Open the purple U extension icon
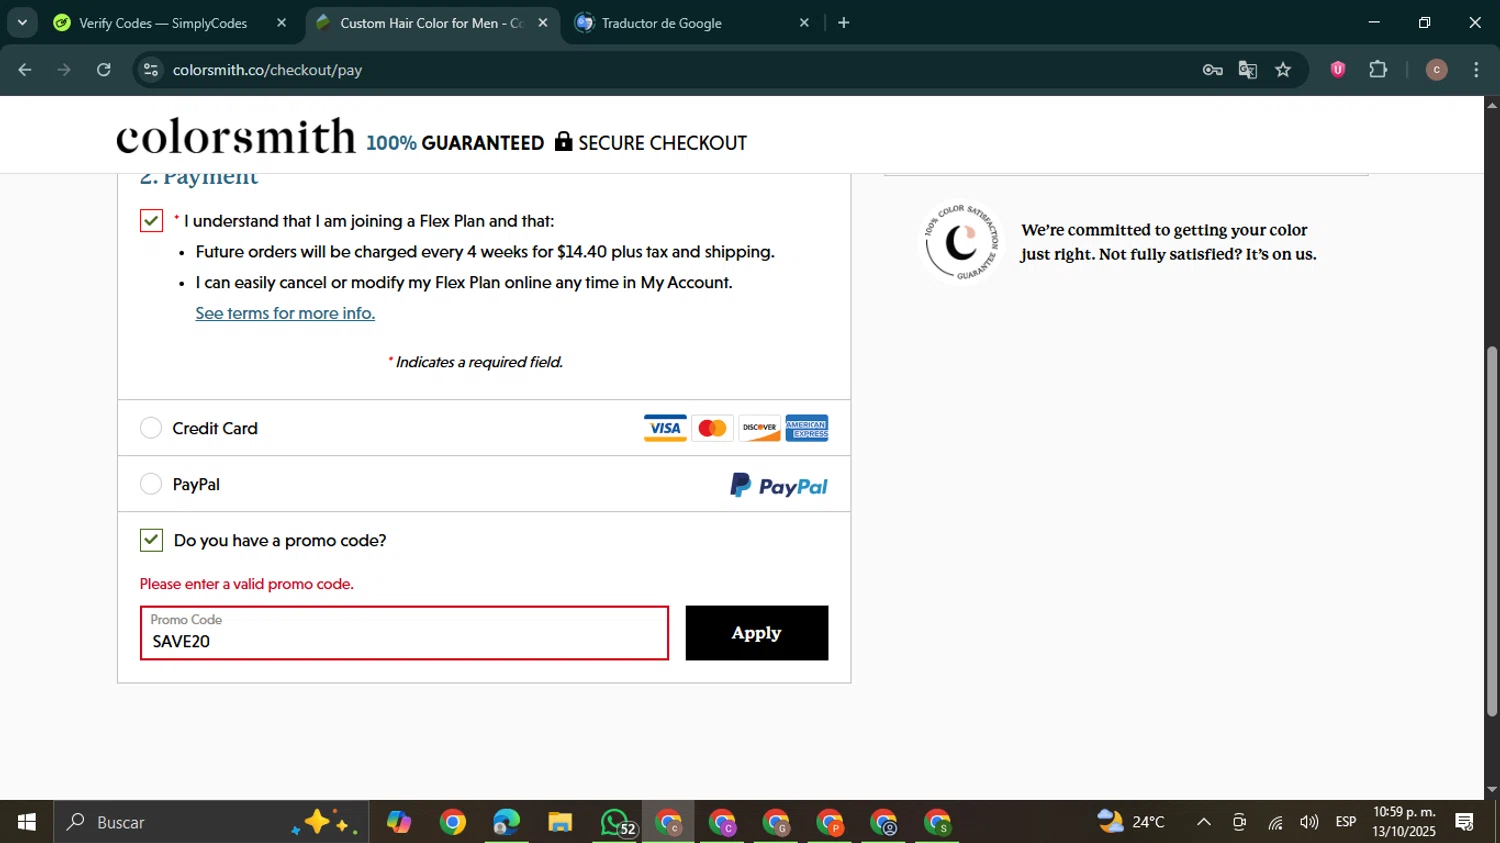Screen dimensions: 1500x843 click(1338, 69)
